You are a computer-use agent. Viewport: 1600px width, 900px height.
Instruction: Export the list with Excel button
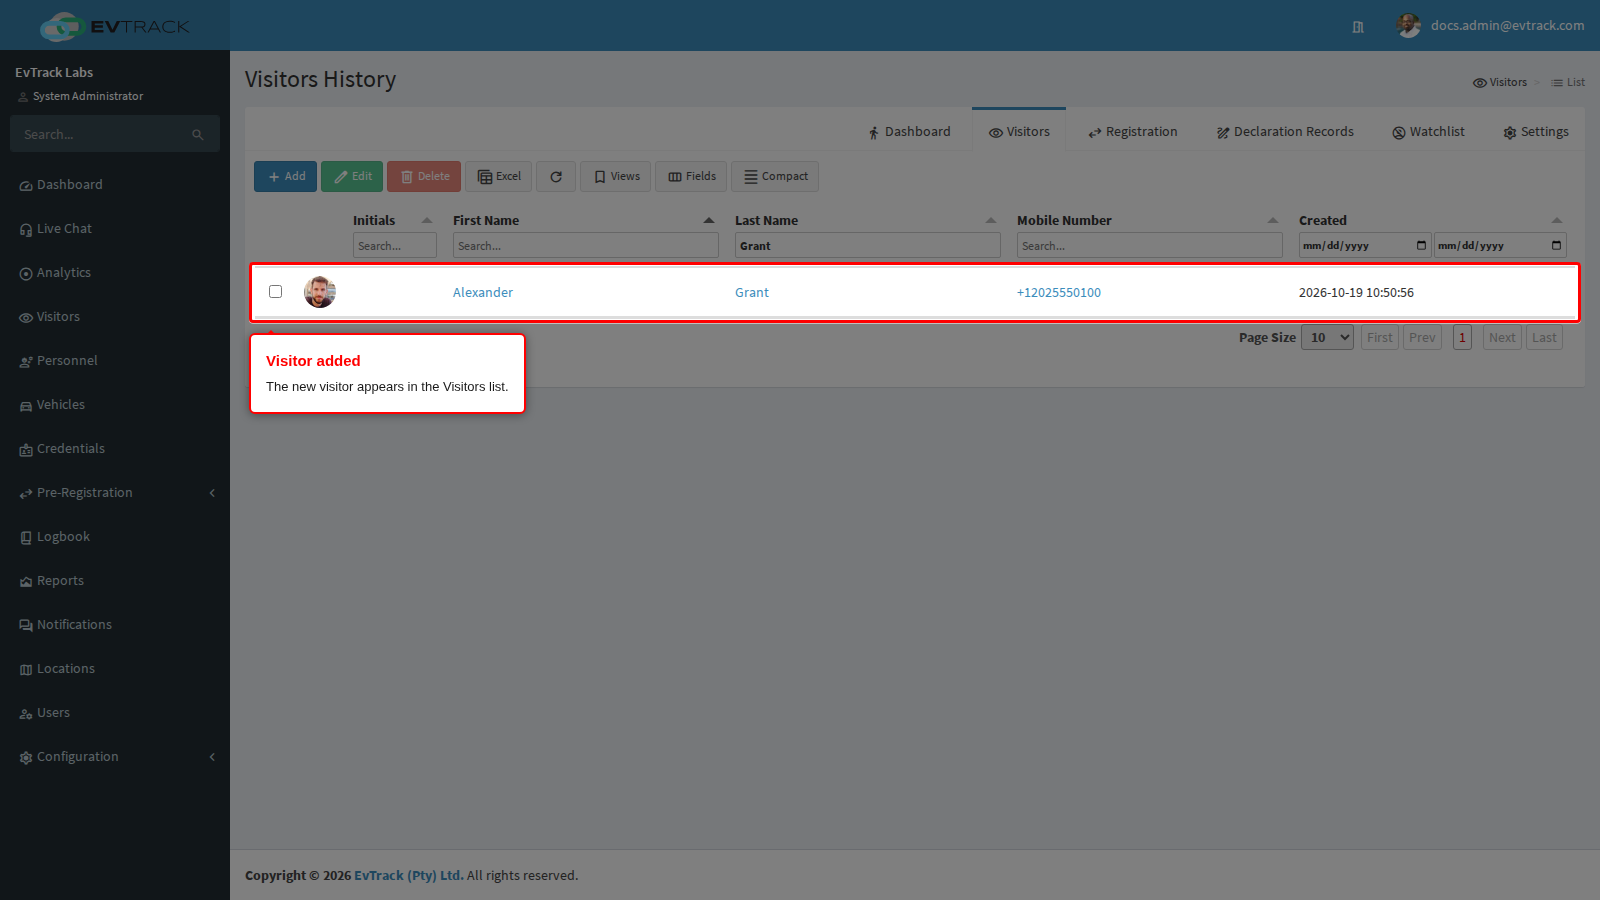pos(498,176)
